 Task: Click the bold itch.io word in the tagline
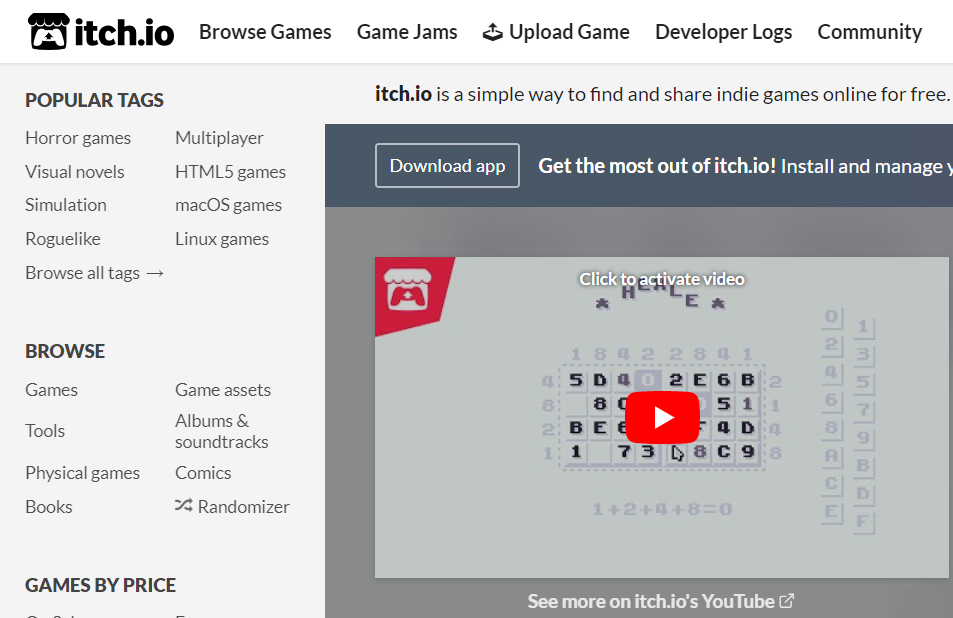coord(403,94)
